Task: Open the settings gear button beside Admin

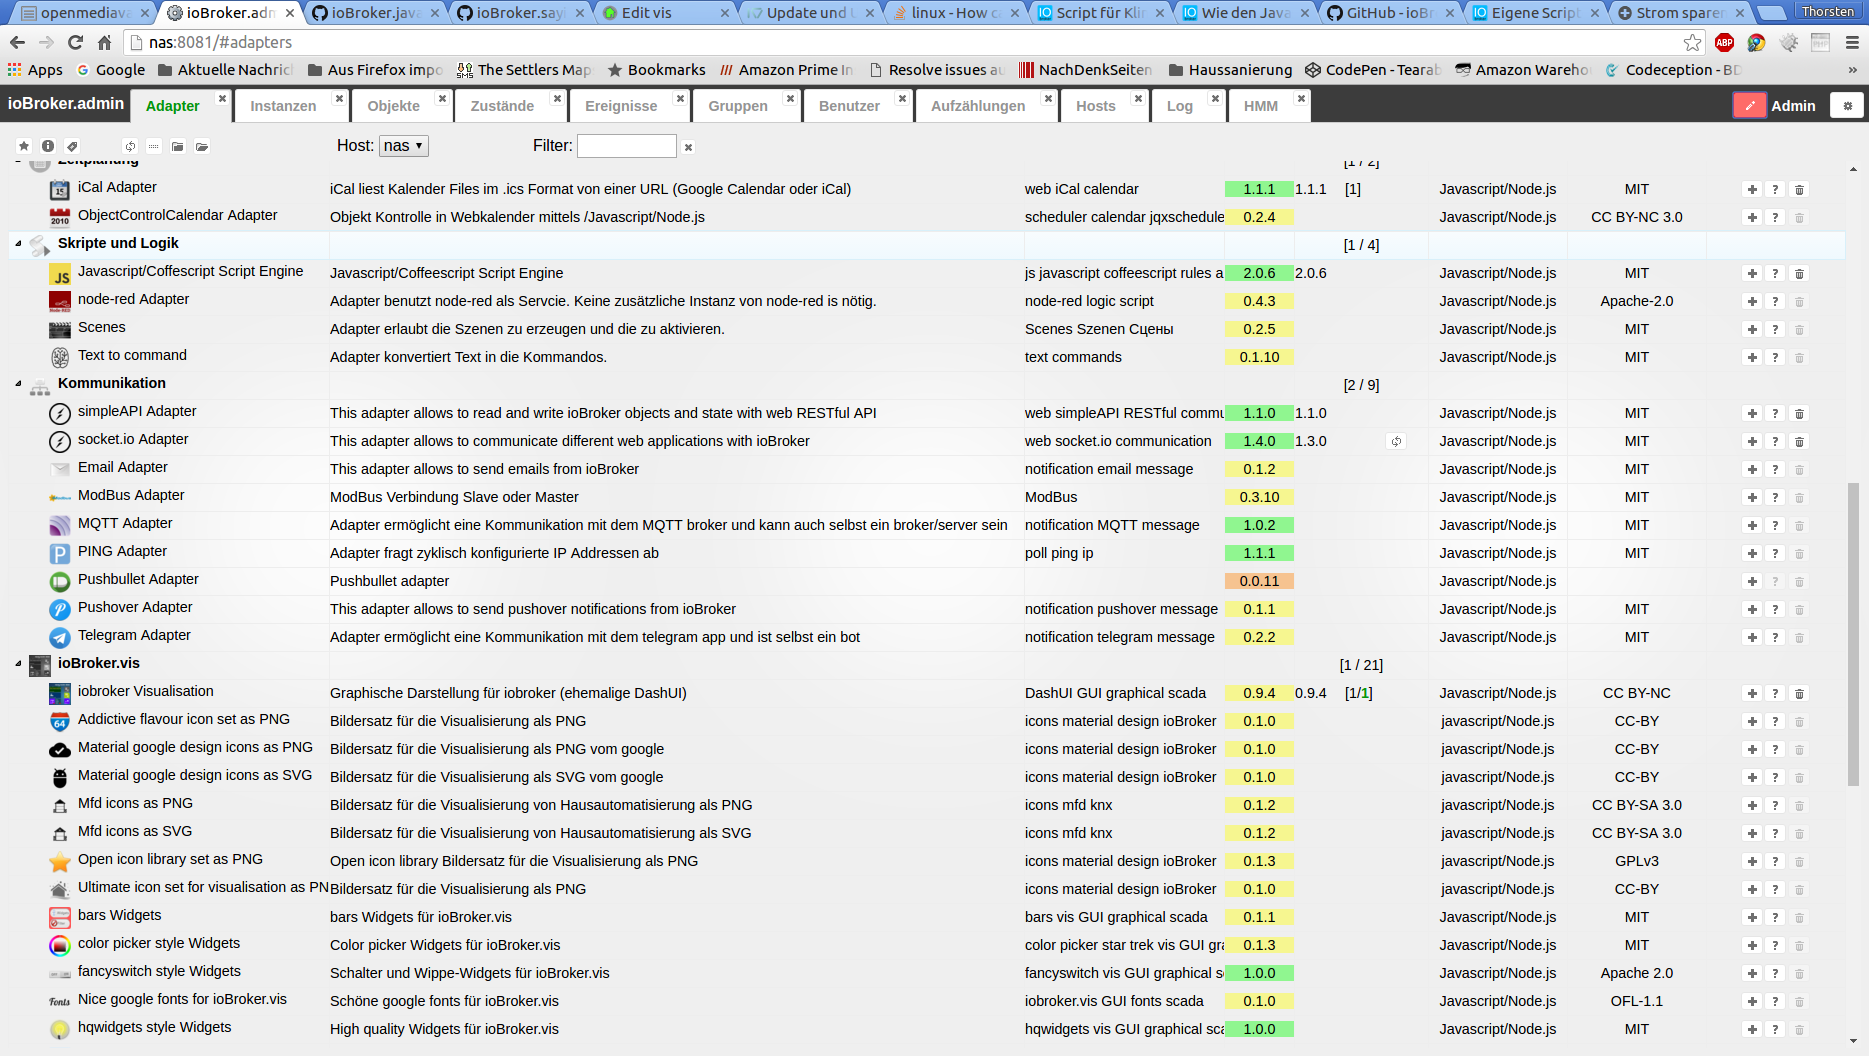Action: [1847, 105]
